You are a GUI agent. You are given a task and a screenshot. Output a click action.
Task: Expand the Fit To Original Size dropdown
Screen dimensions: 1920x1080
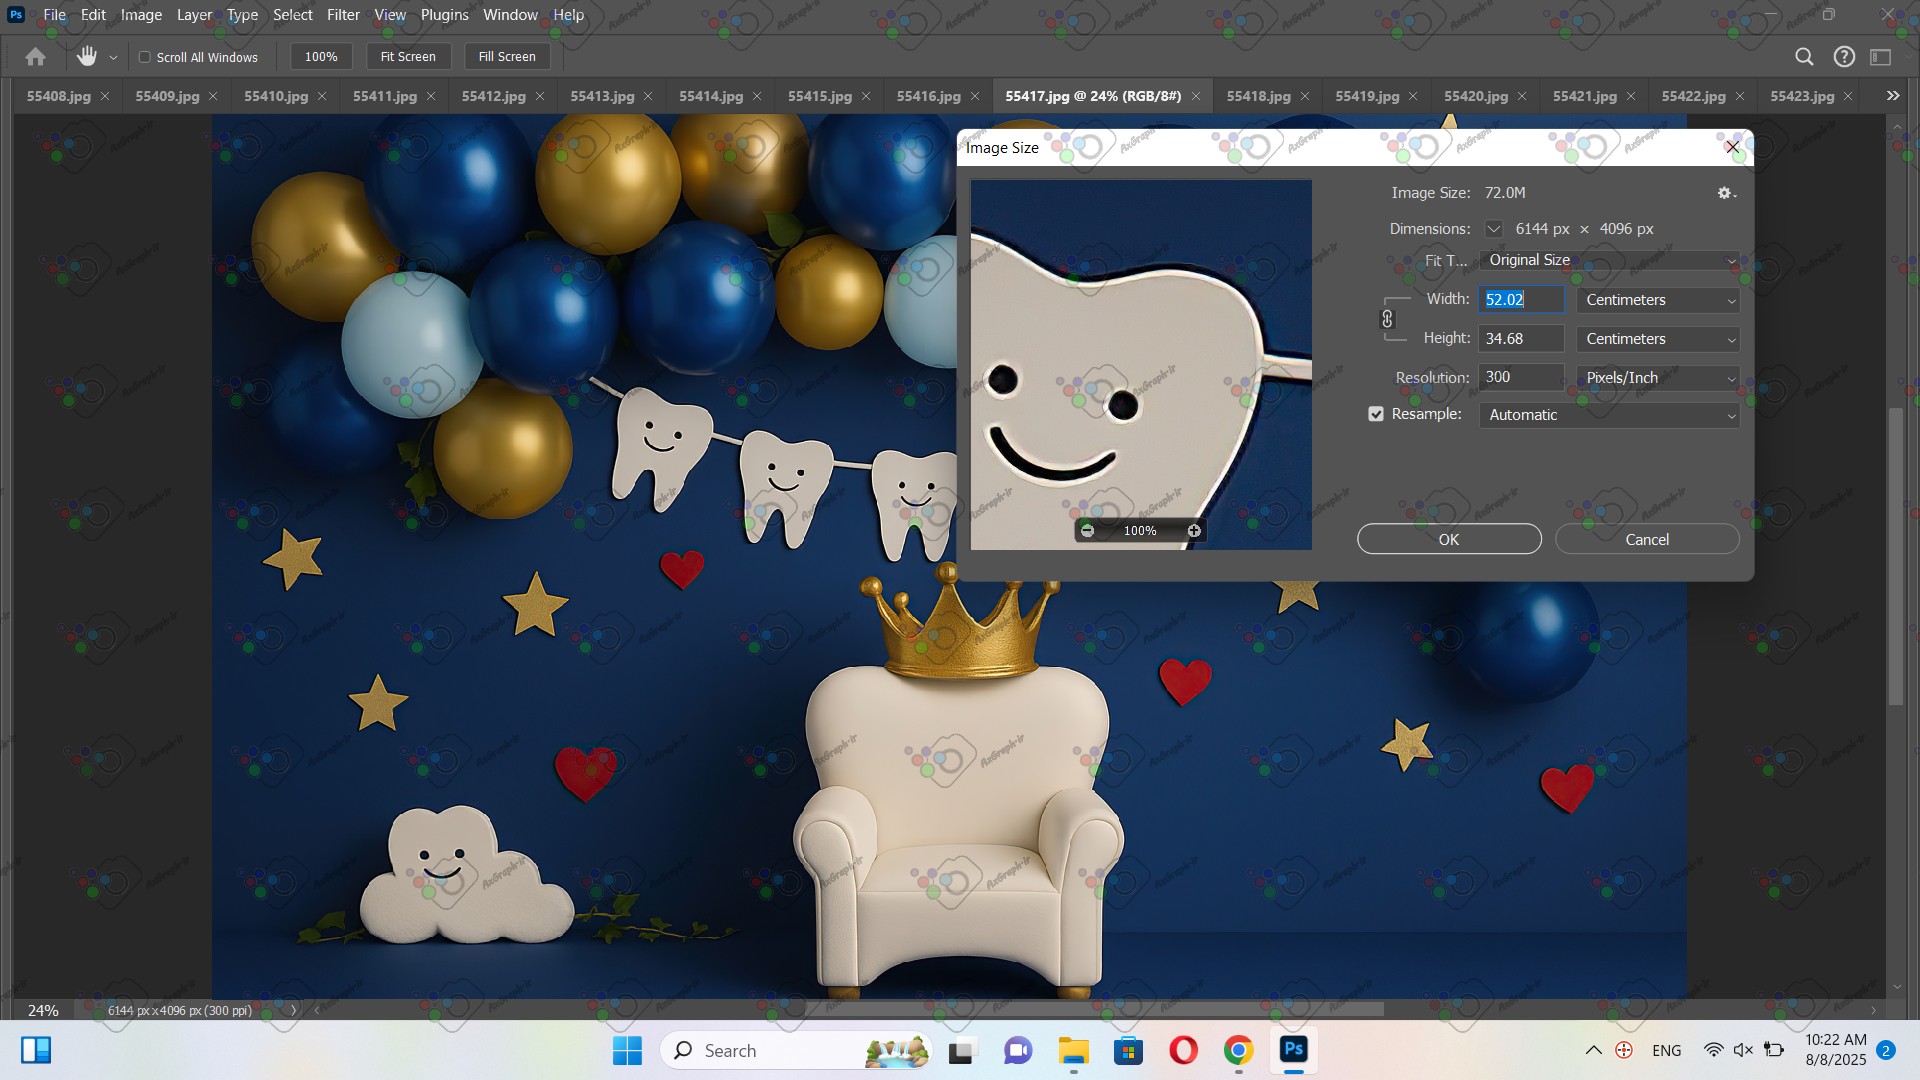coord(1609,260)
